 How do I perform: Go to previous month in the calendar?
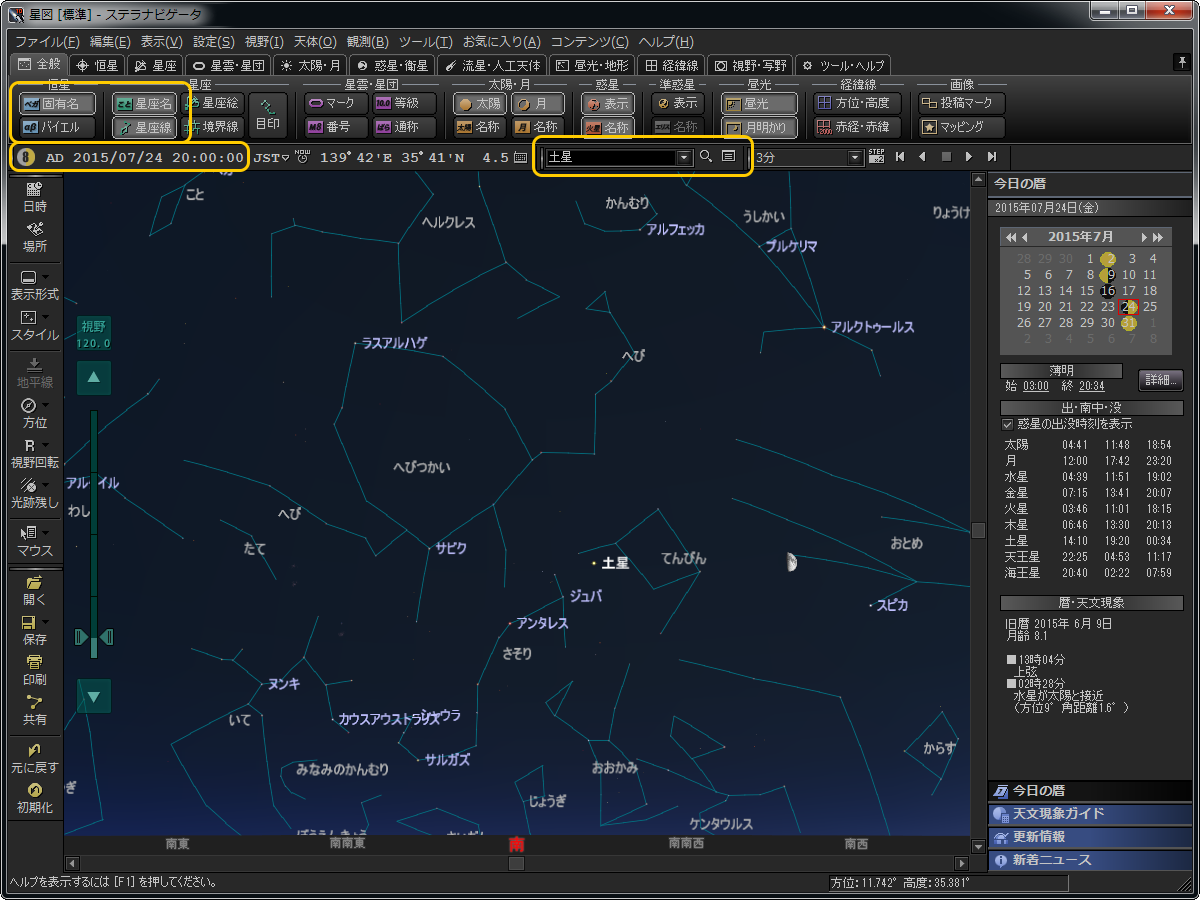(1027, 237)
